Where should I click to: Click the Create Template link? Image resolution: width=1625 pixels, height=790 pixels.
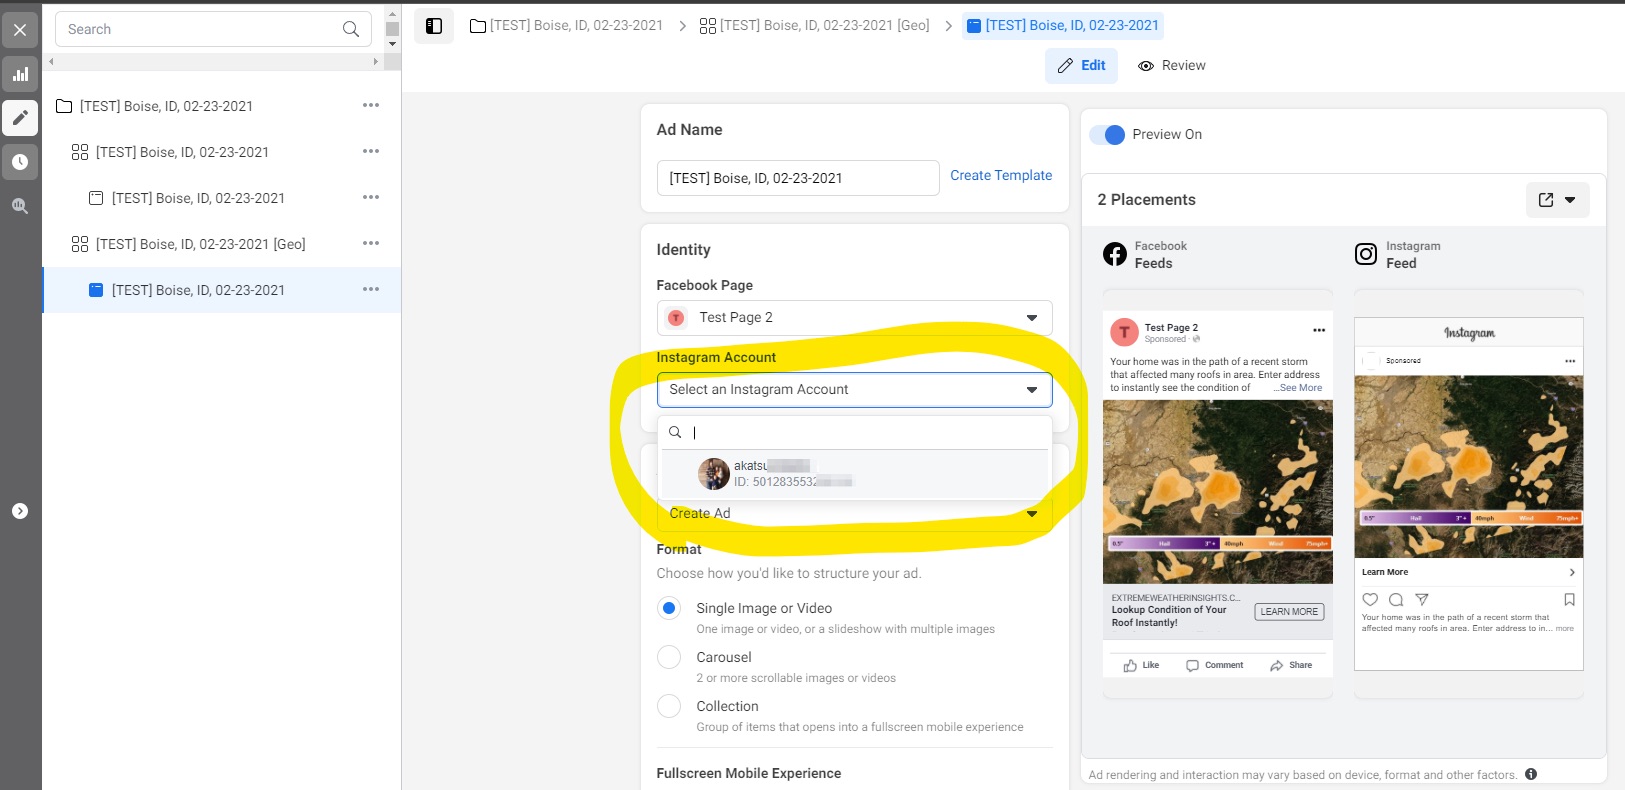pos(1000,176)
